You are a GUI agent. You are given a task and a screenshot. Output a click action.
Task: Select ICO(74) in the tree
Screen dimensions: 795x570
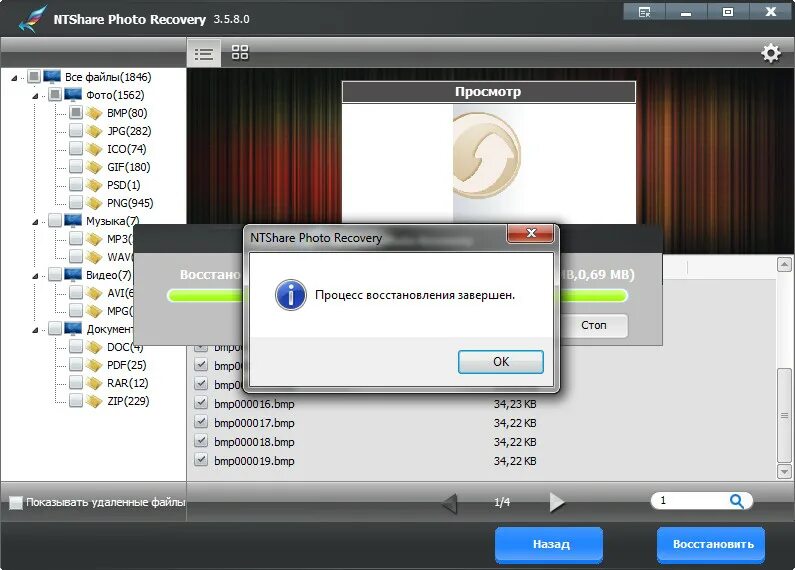point(127,149)
